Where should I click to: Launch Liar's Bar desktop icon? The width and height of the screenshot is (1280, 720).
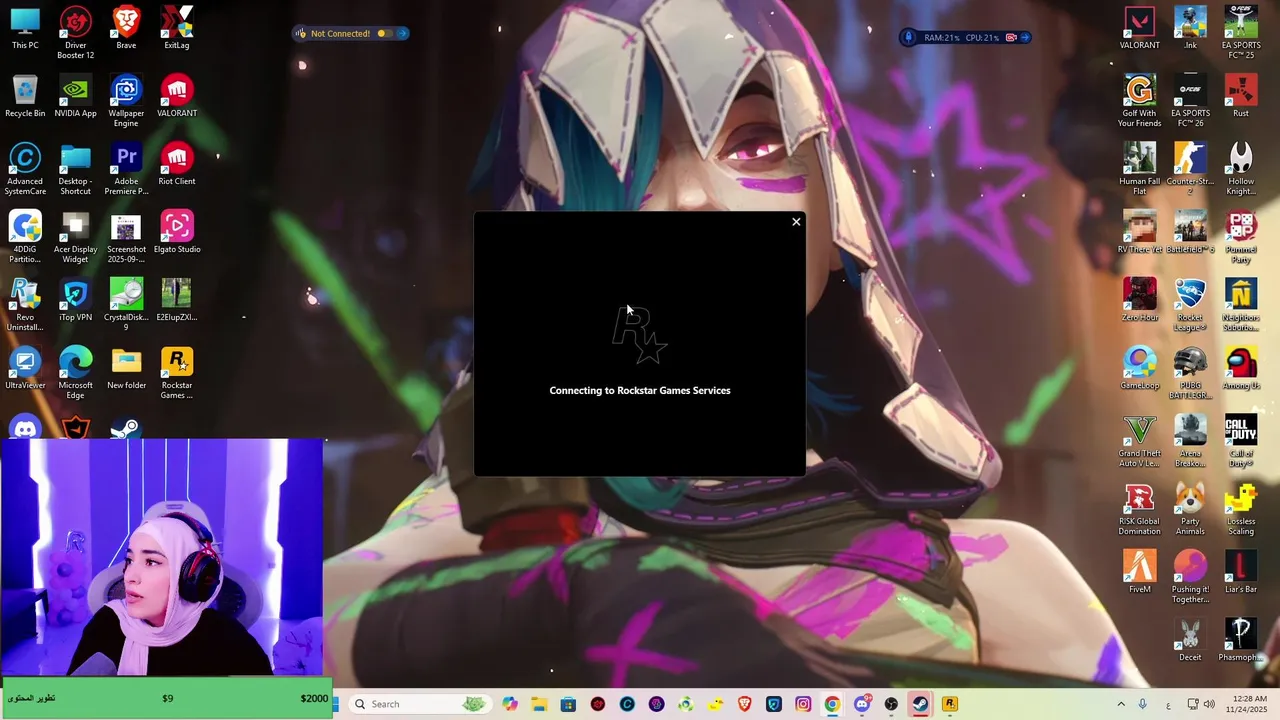[x=1241, y=572]
